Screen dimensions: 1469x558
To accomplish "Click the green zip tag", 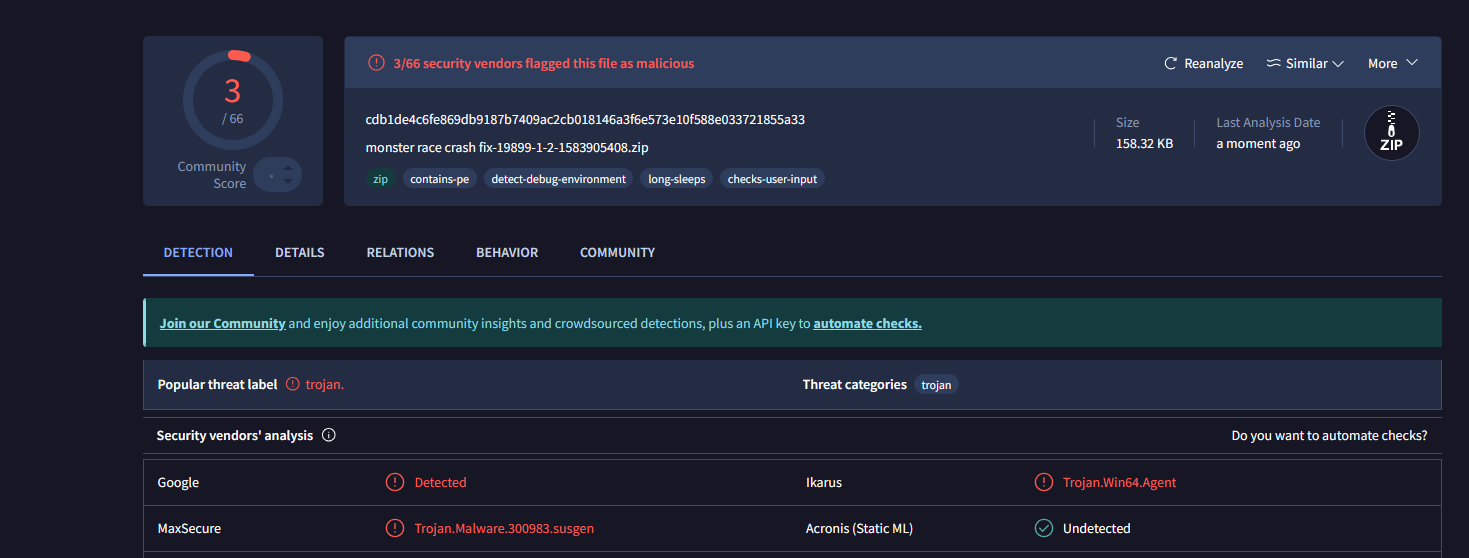I will (x=380, y=179).
